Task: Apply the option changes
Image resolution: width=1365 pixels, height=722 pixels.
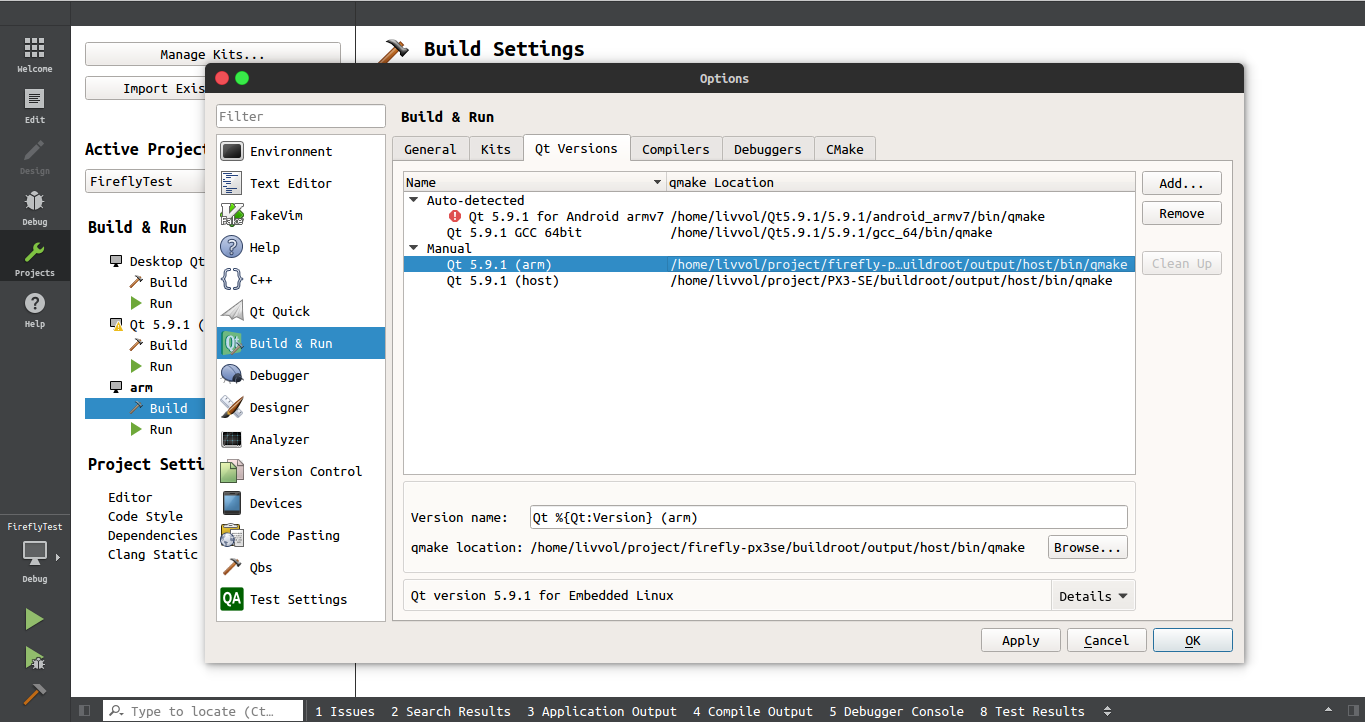Action: coord(1021,640)
